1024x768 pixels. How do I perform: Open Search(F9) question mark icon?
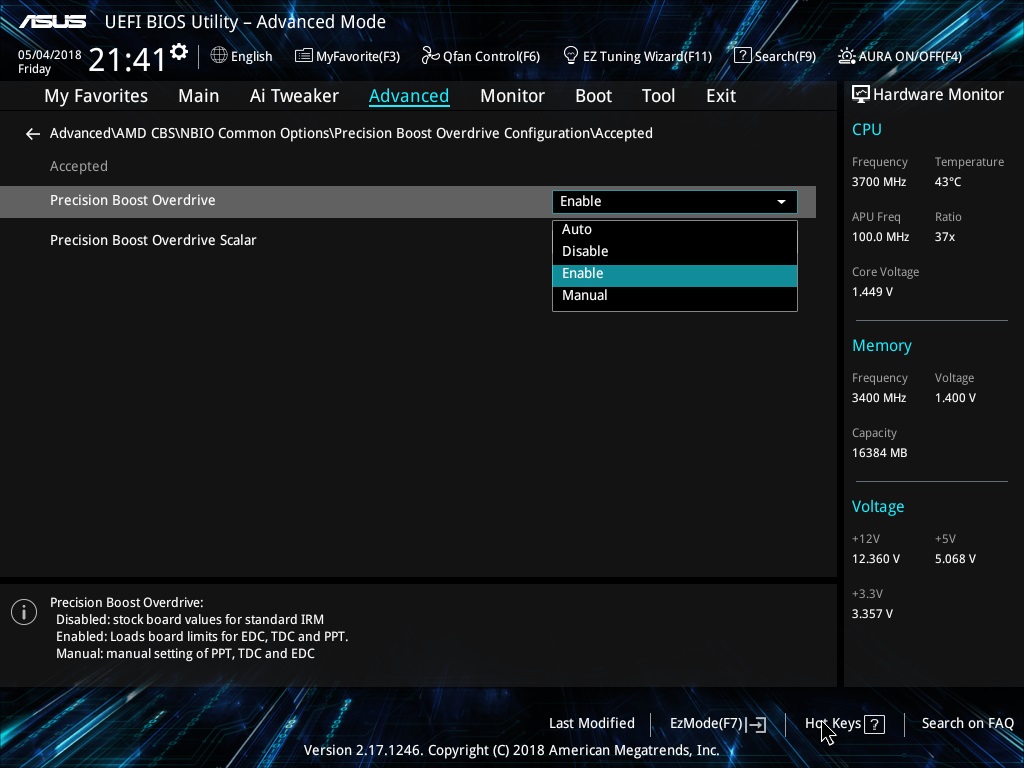[x=743, y=56]
